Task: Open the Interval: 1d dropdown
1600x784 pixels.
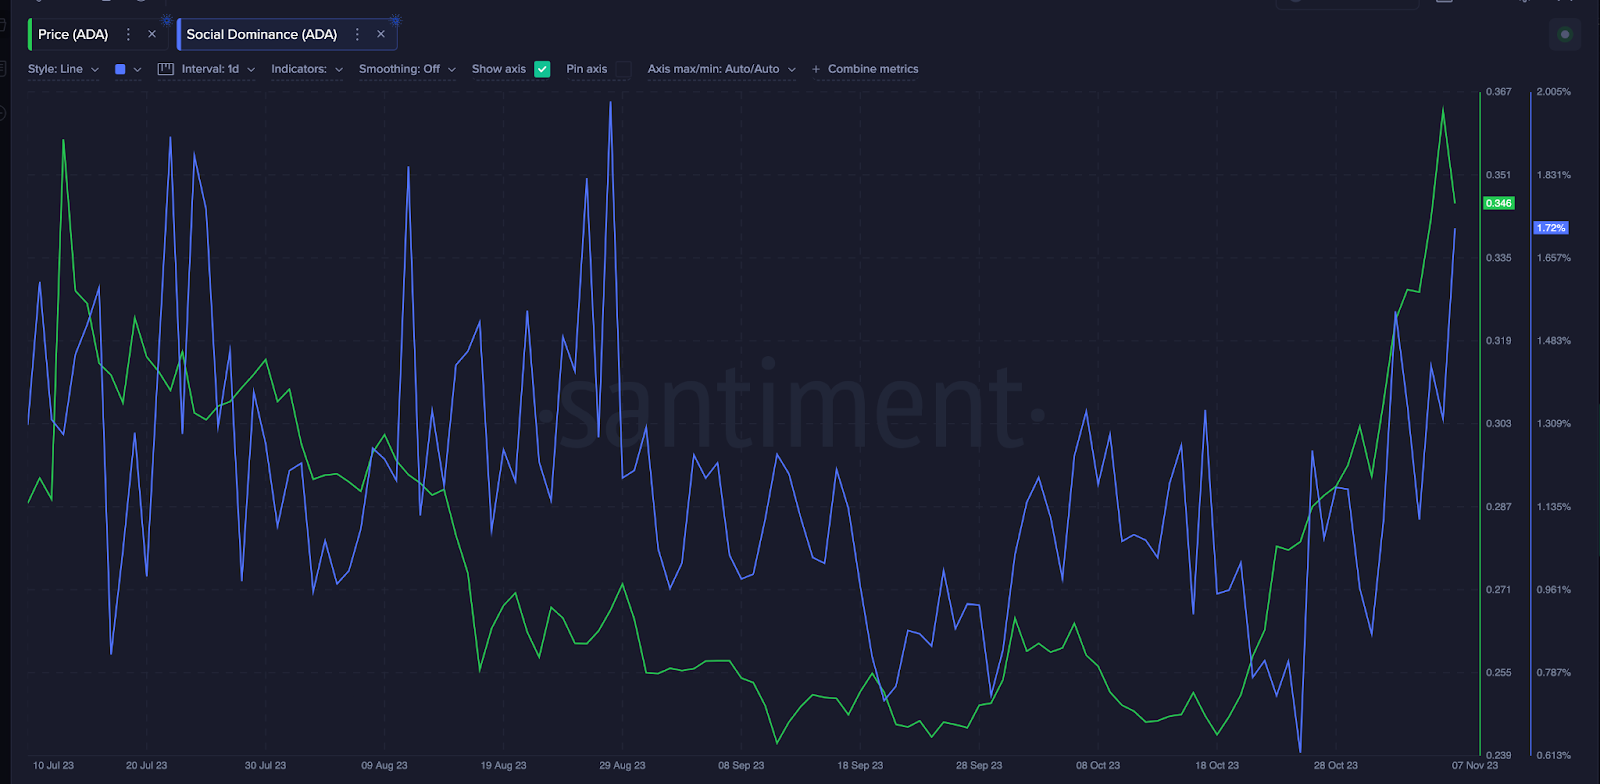Action: pos(218,69)
